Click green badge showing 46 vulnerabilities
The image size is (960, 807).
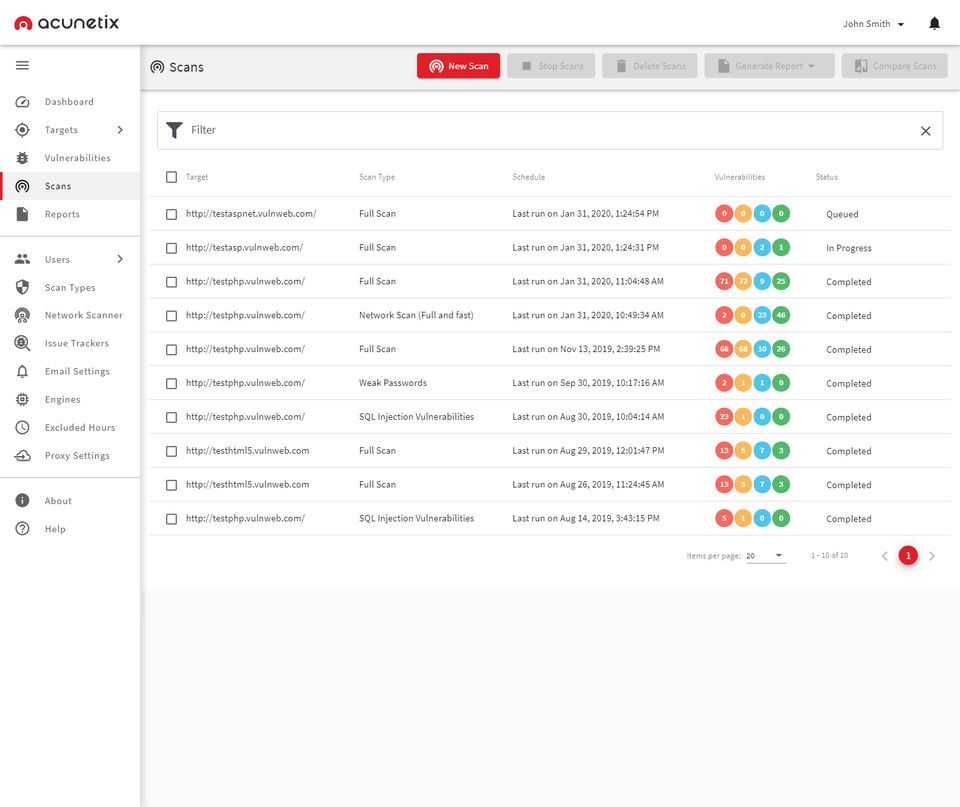[x=781, y=315]
